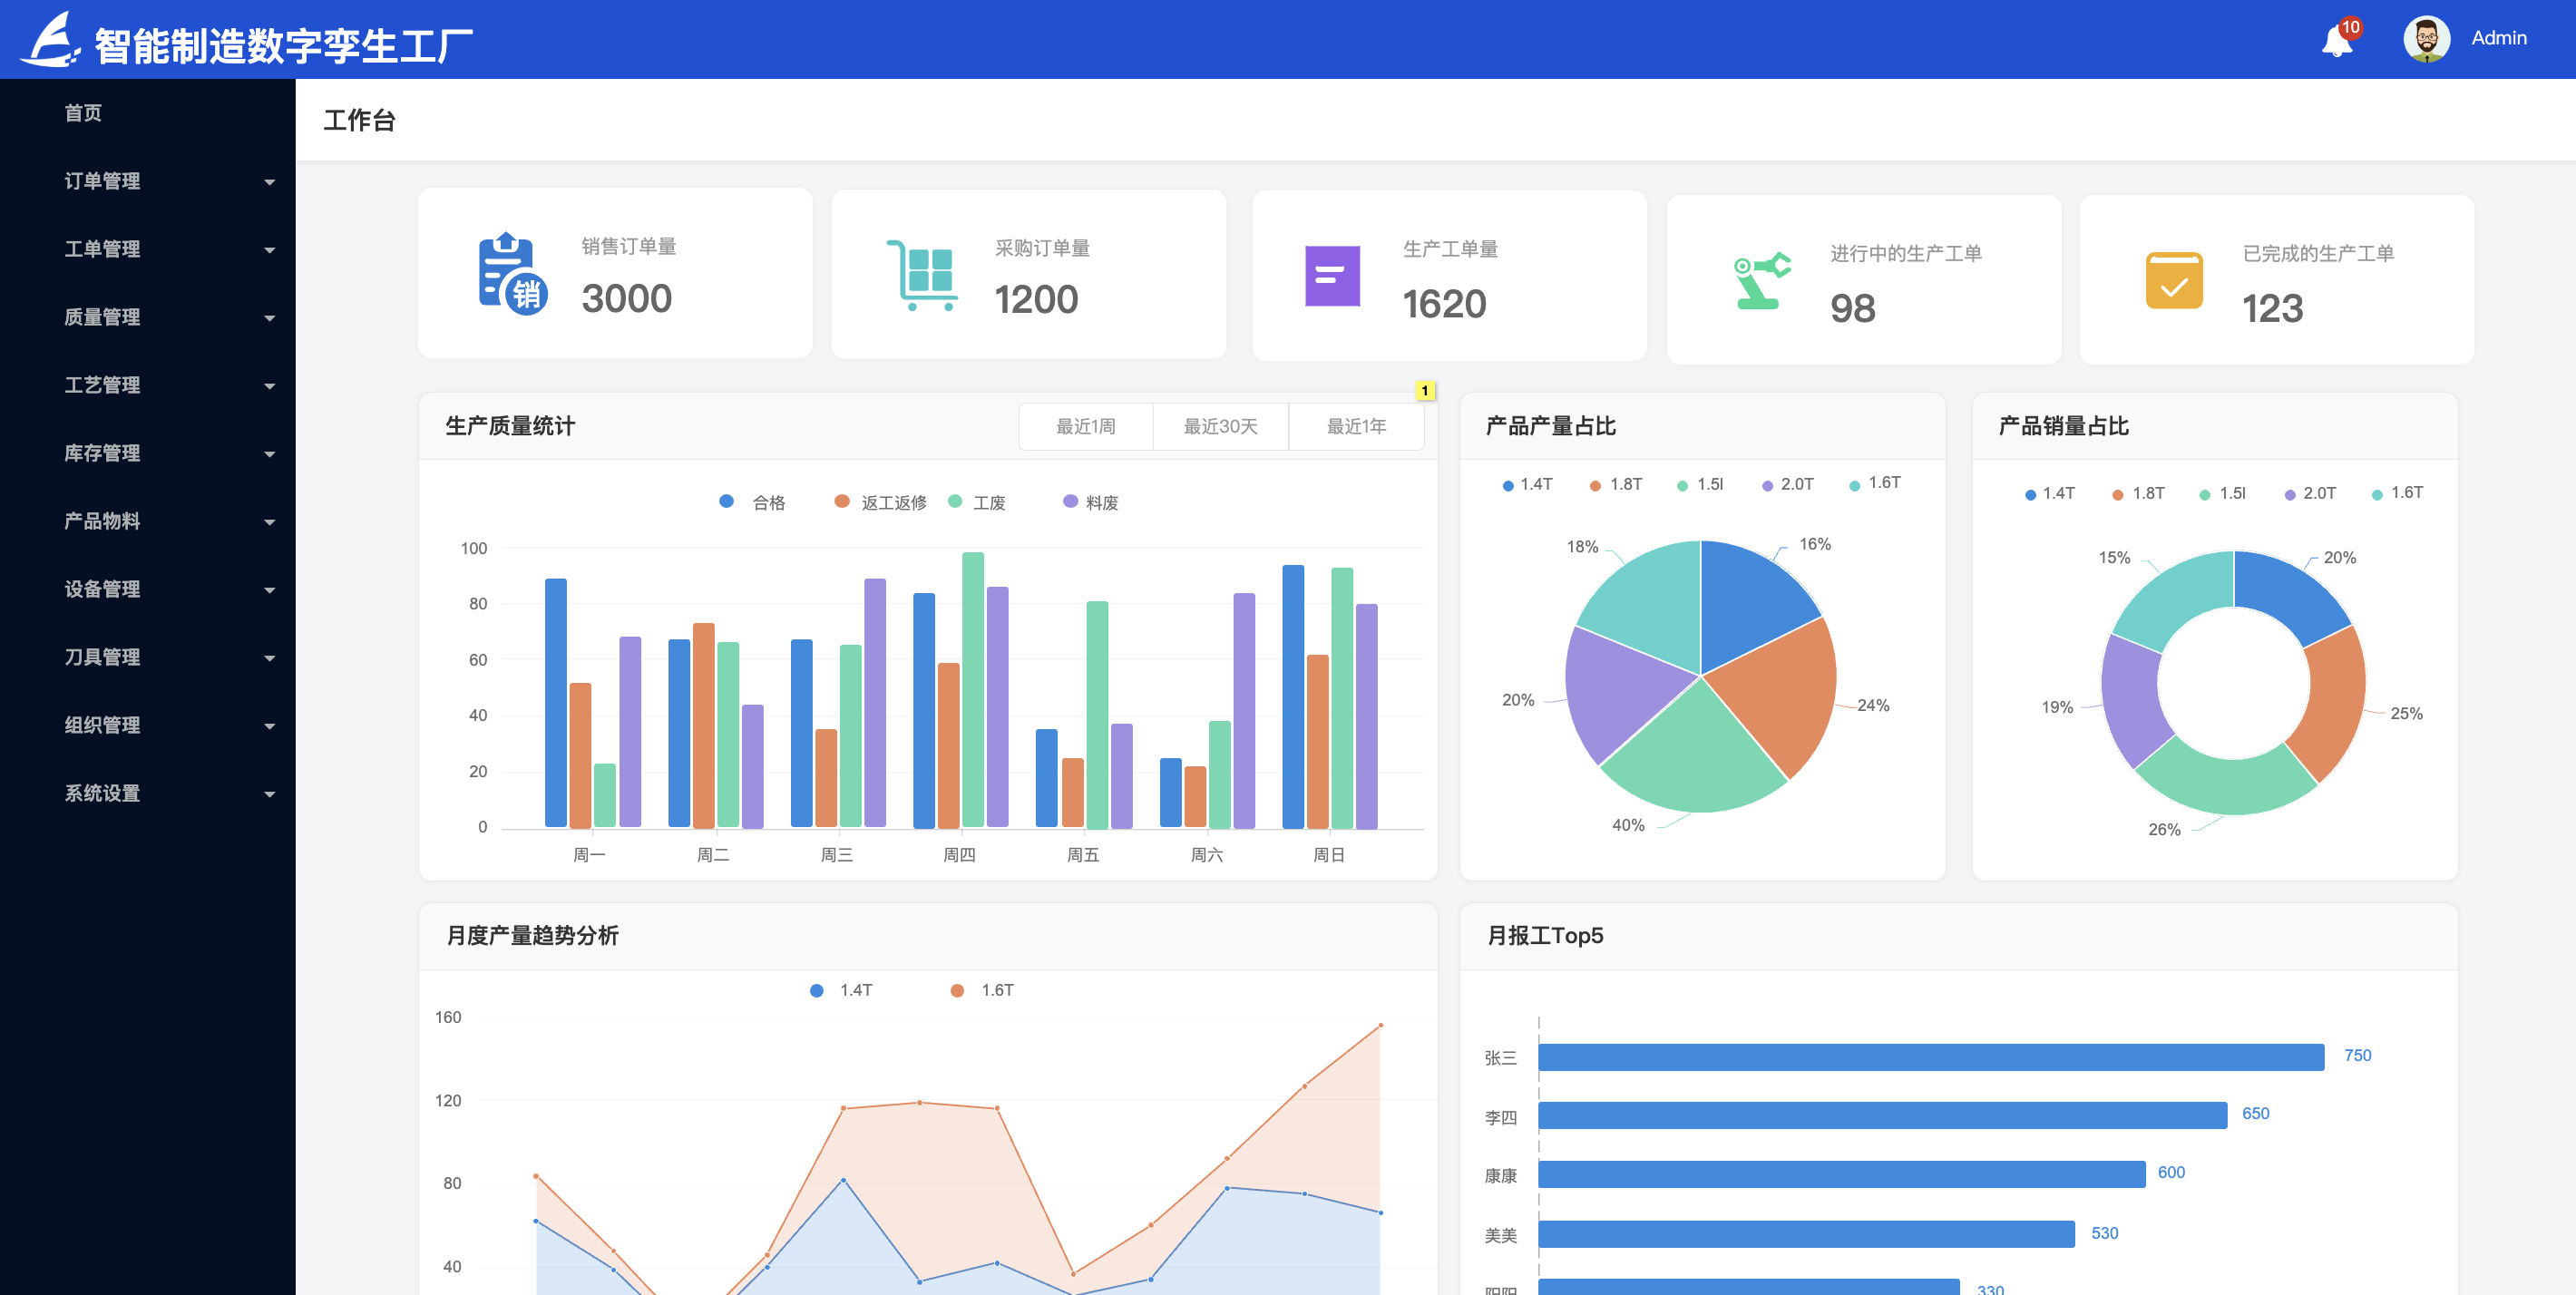This screenshot has height=1295, width=2576.
Task: Open the 首页 menu item
Action: click(x=83, y=113)
